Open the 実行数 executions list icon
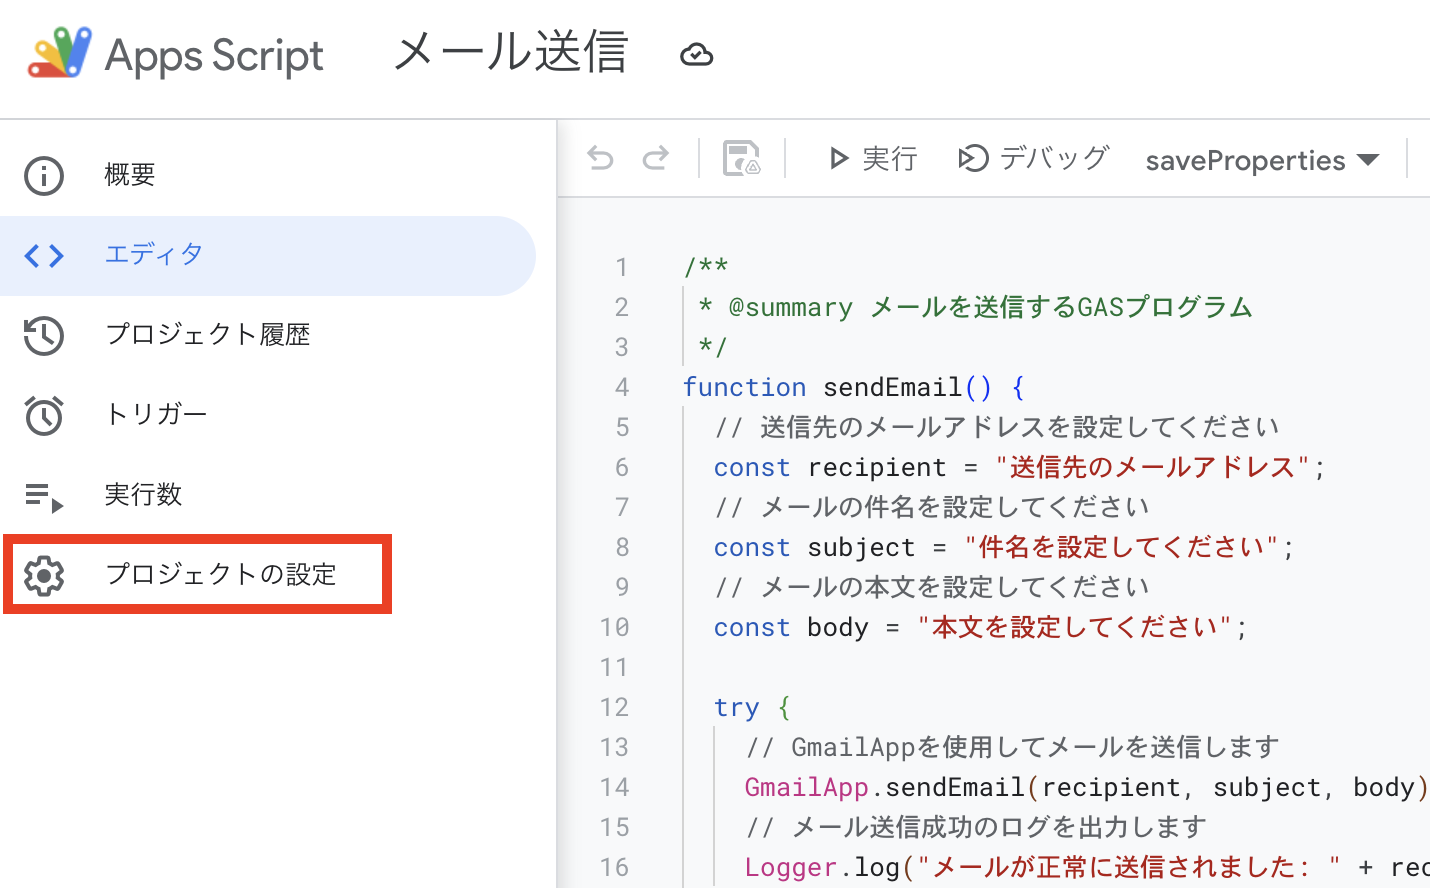1430x888 pixels. (44, 496)
